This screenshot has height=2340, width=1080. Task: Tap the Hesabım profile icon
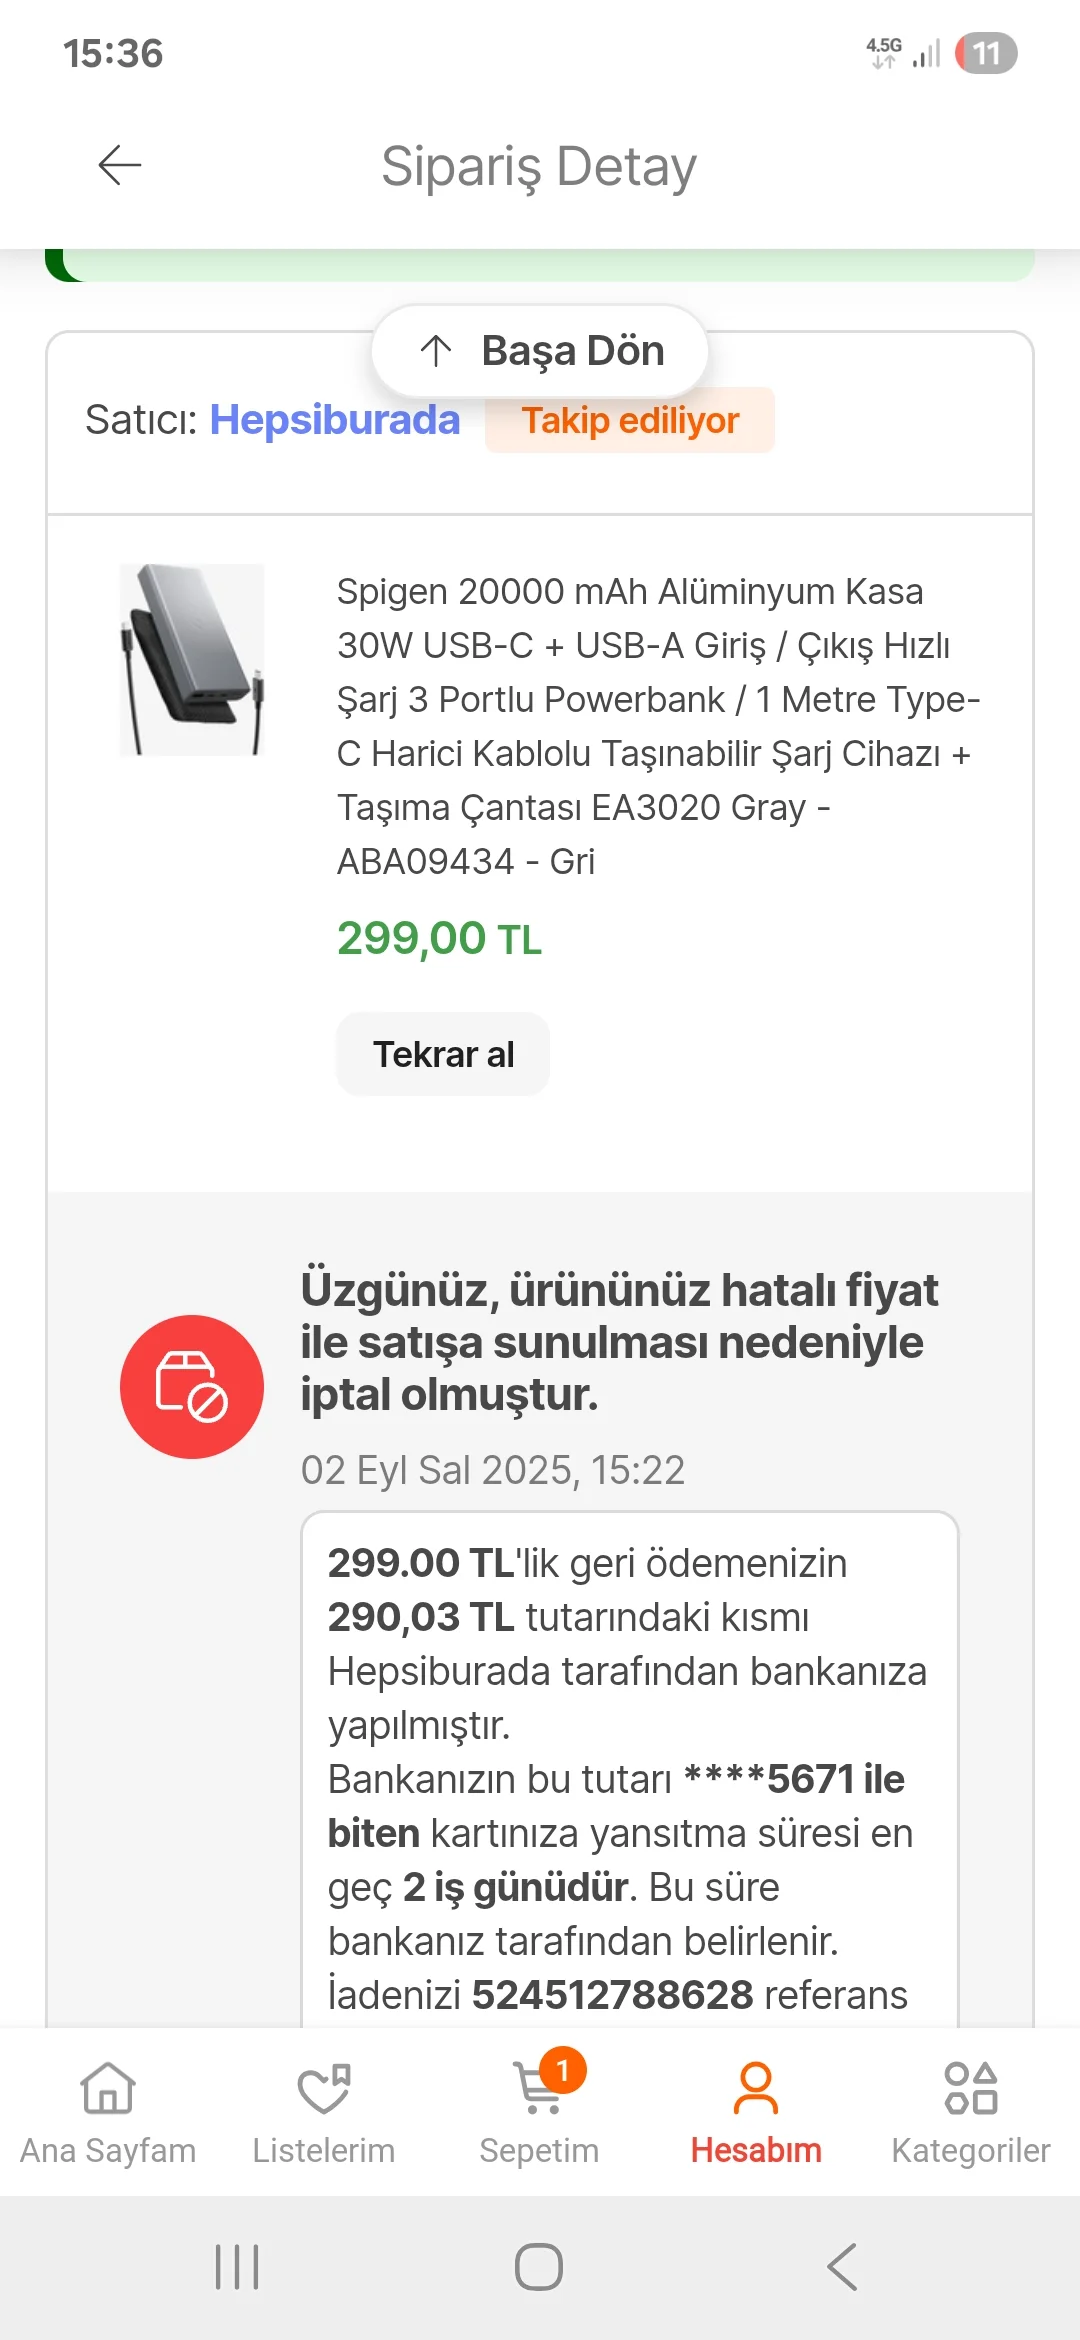[x=756, y=2090]
